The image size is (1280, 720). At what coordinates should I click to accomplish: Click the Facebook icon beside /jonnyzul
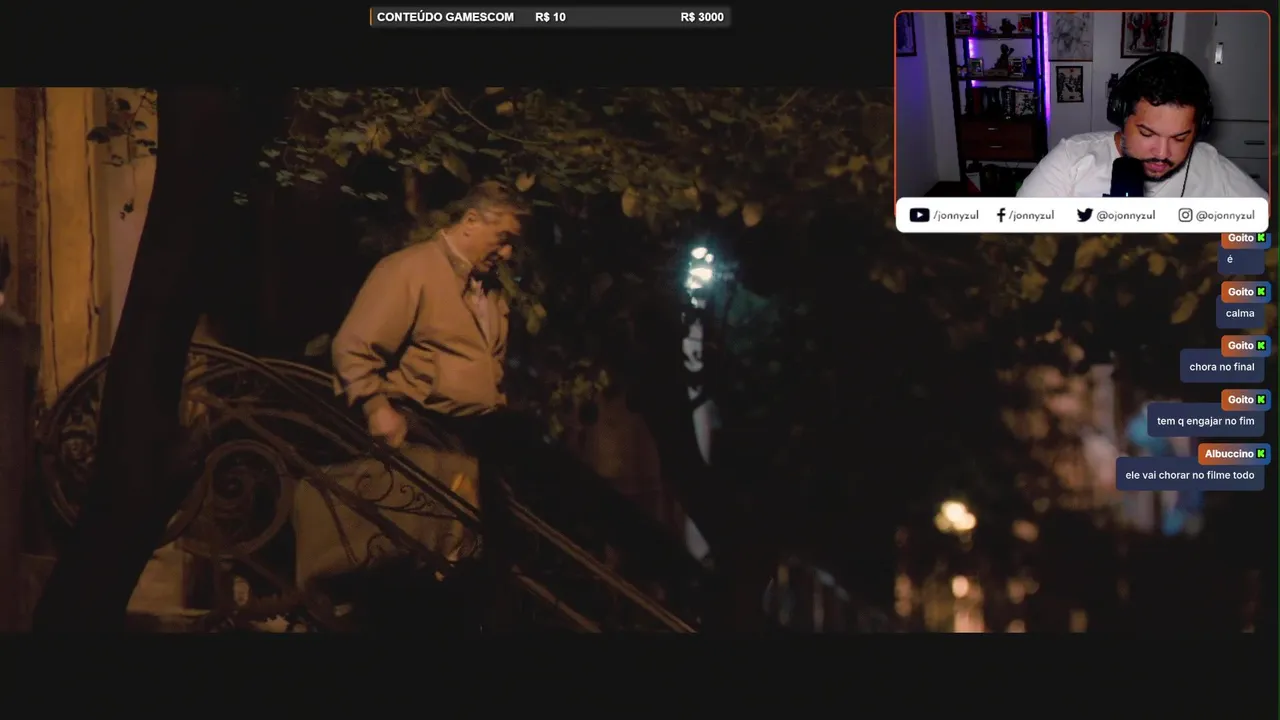pos(1001,215)
